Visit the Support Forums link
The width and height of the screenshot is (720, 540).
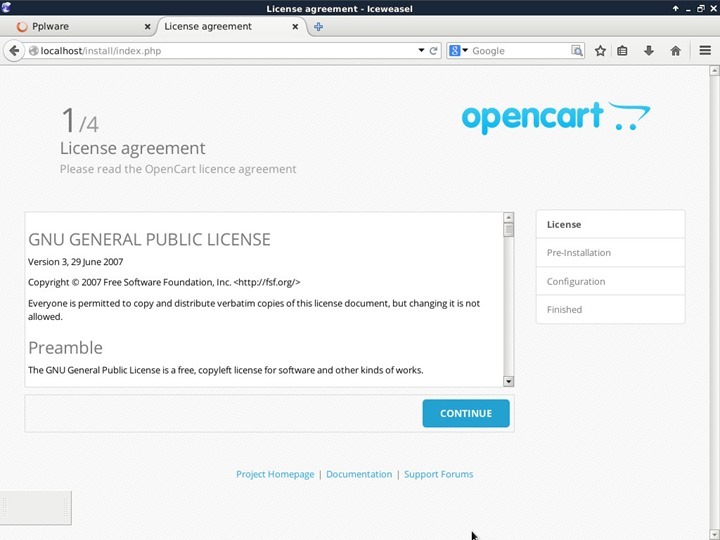point(439,474)
